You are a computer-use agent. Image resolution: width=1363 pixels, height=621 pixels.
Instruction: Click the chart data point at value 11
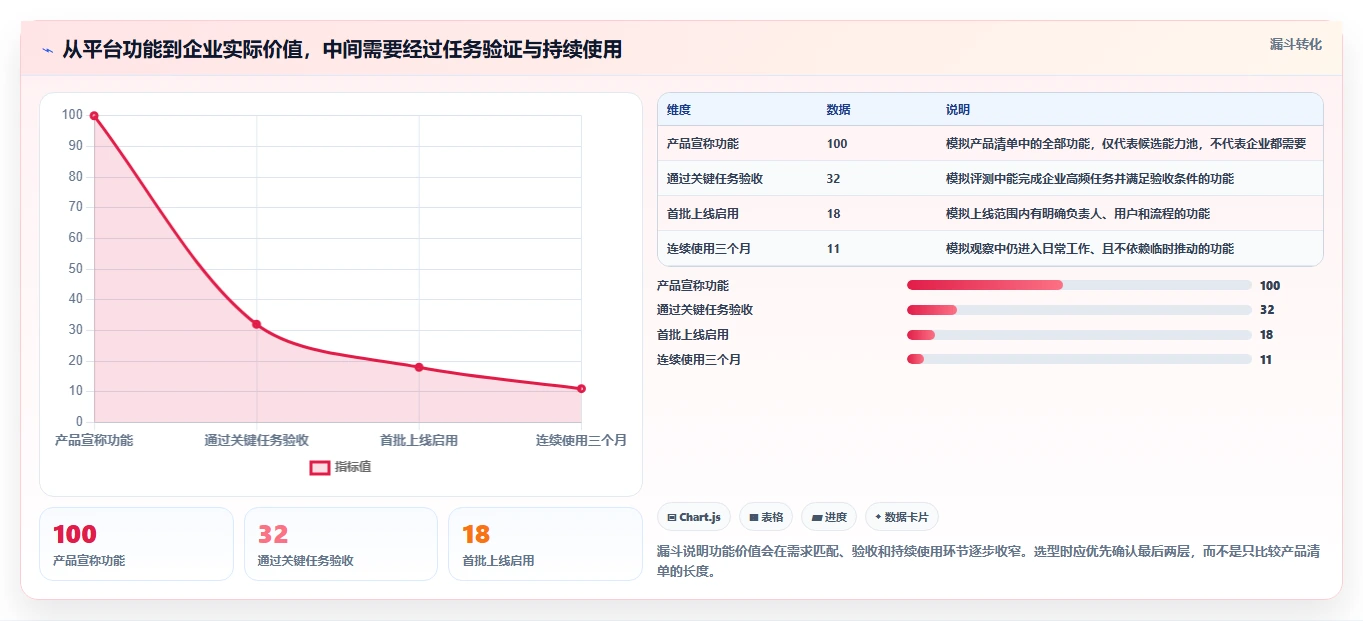(x=581, y=389)
